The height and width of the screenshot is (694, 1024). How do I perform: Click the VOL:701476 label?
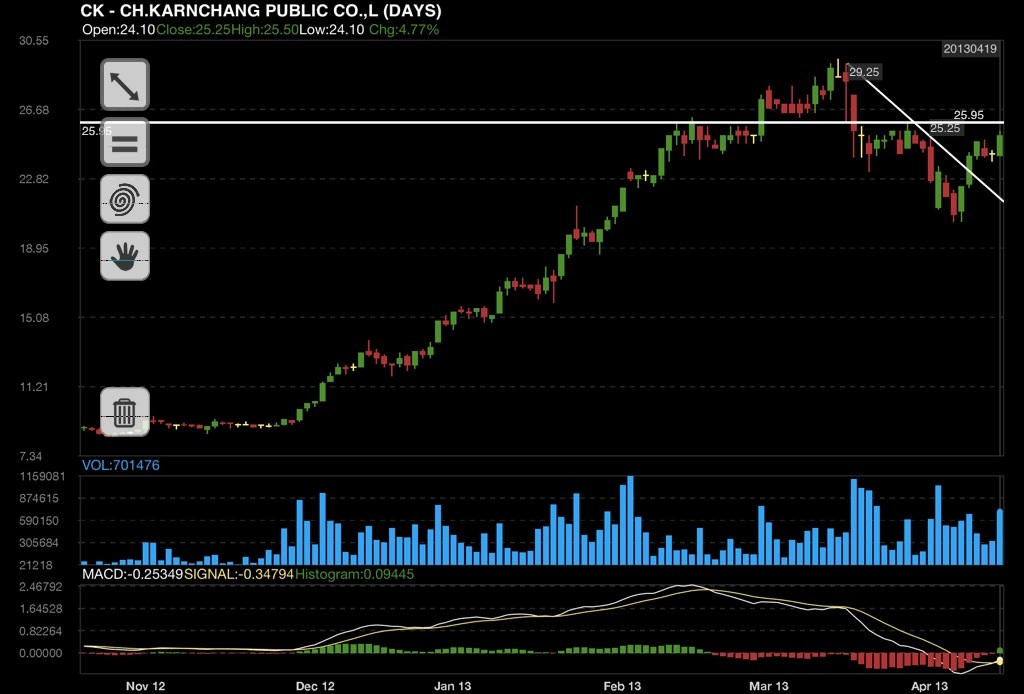coord(121,465)
